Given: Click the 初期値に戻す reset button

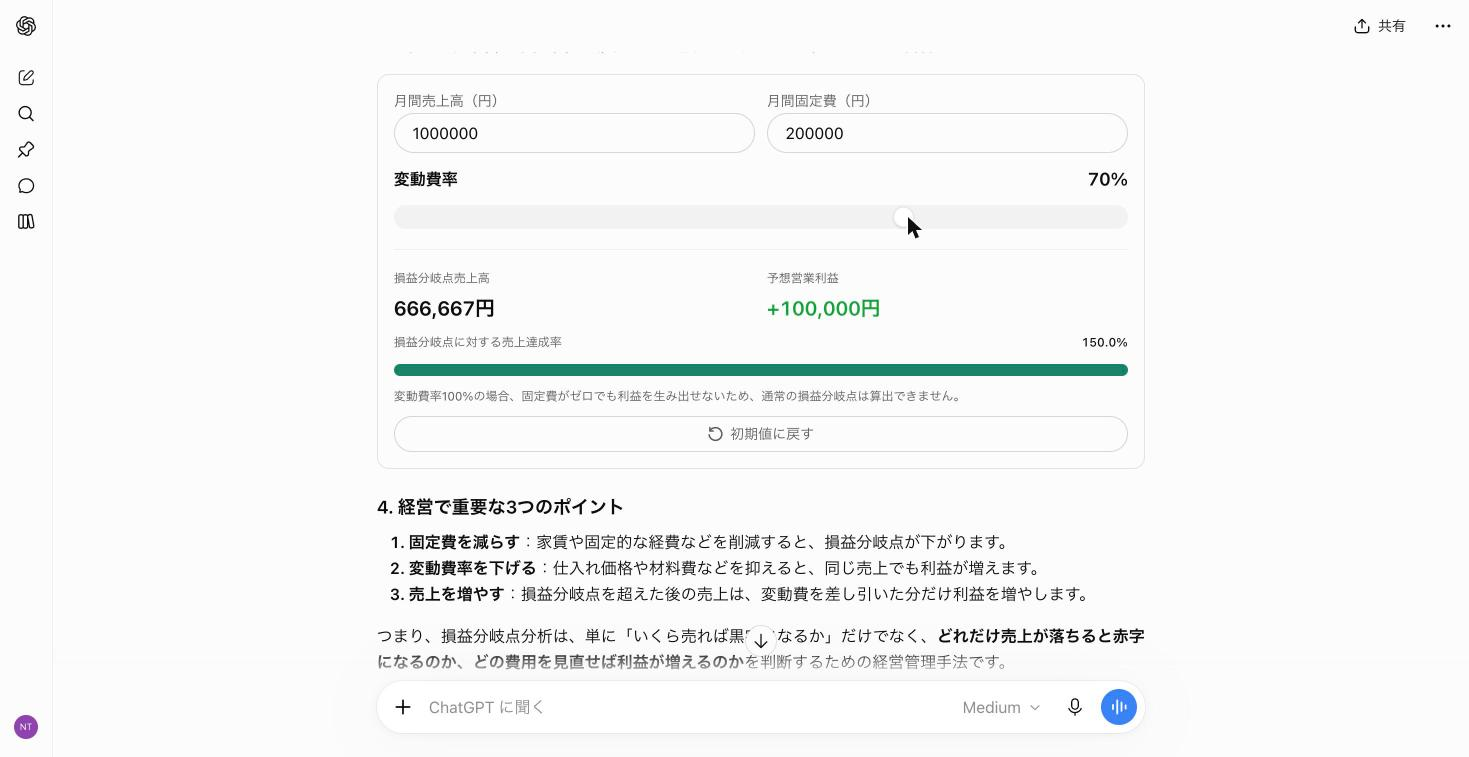Looking at the screenshot, I should [761, 434].
